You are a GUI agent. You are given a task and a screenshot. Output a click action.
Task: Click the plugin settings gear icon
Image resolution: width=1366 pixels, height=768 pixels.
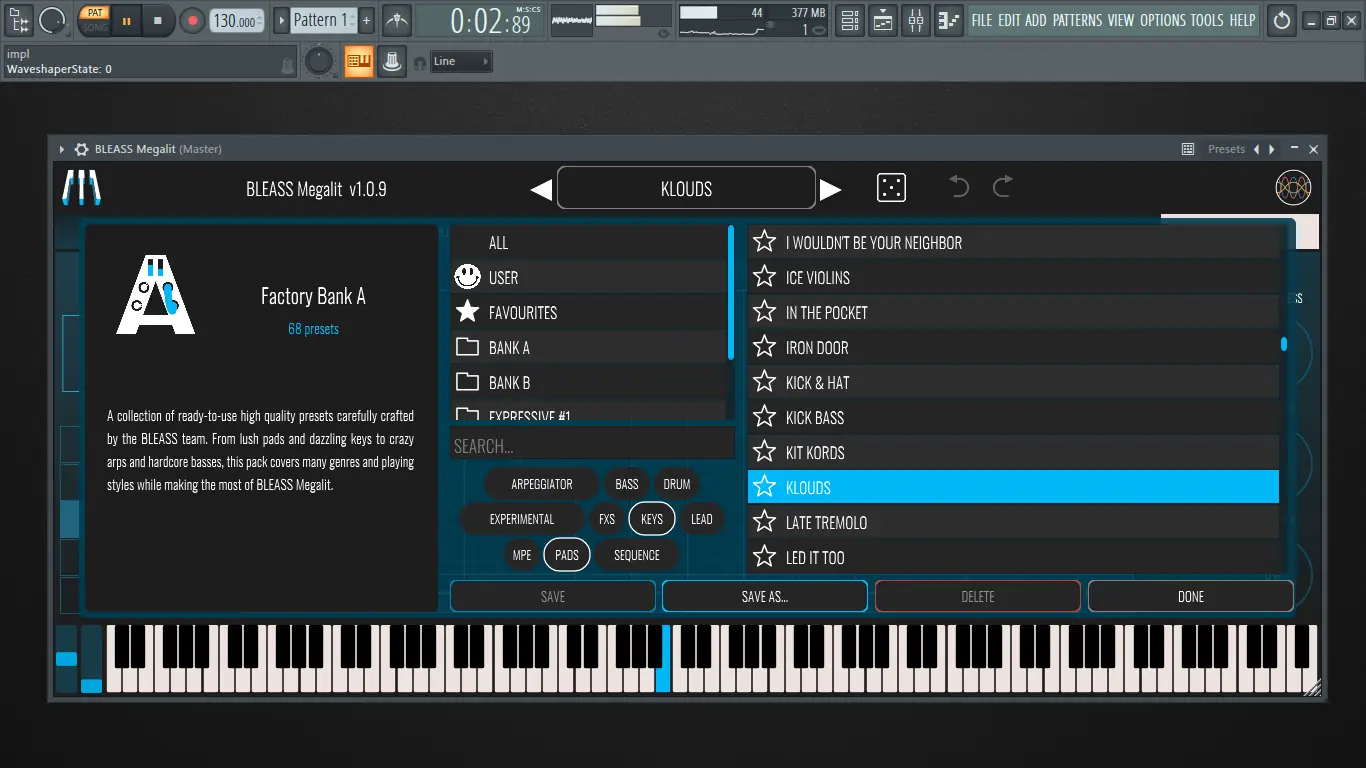(82, 149)
